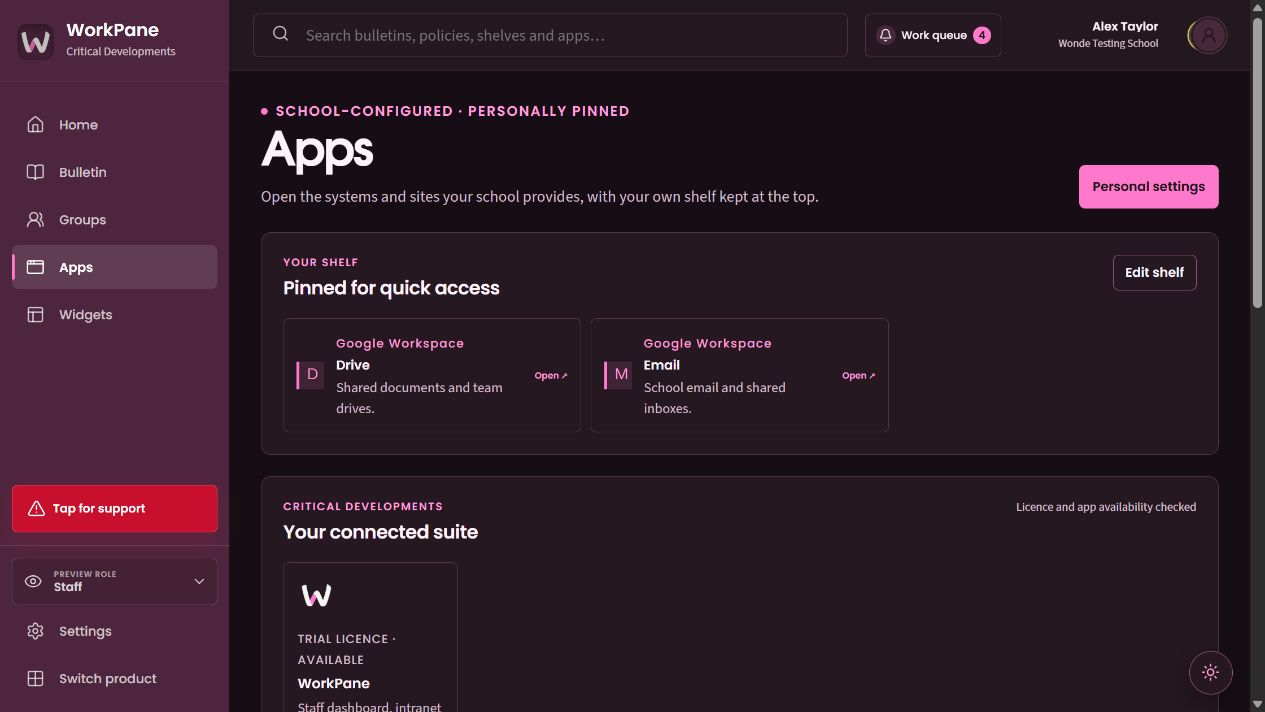Click 'Pinned for quick access' heading

coord(391,288)
